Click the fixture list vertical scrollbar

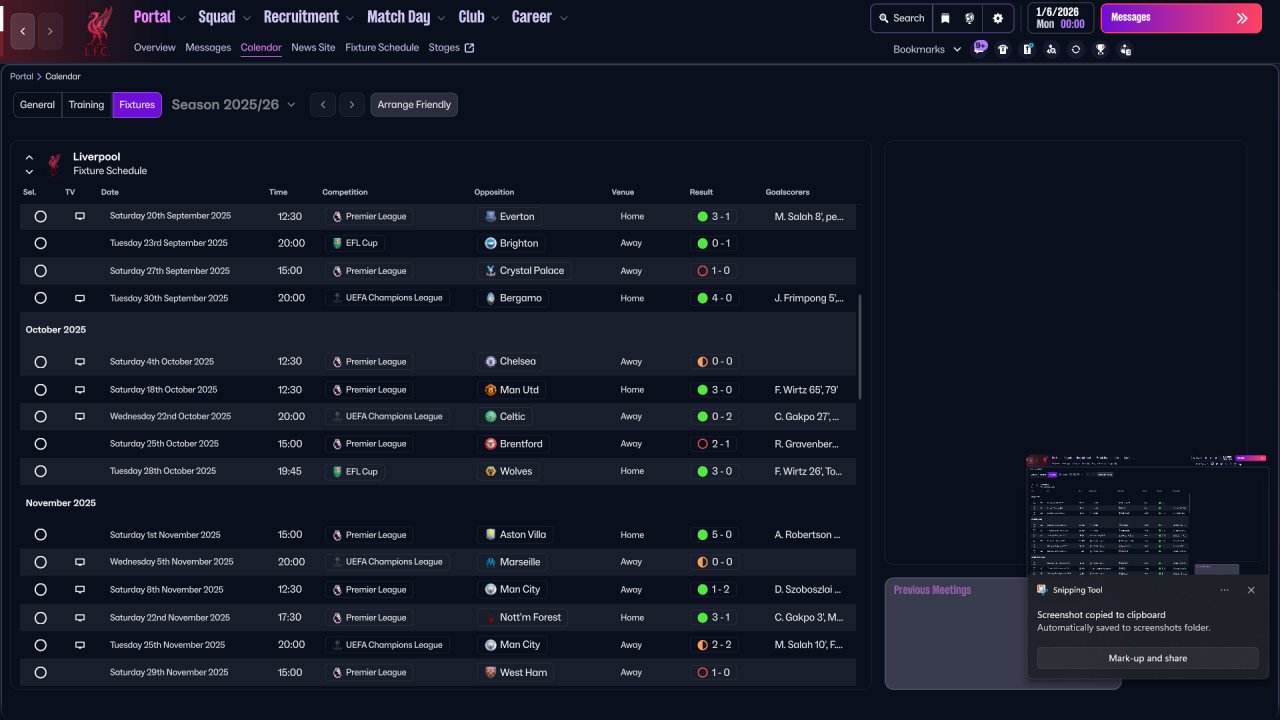pos(859,346)
